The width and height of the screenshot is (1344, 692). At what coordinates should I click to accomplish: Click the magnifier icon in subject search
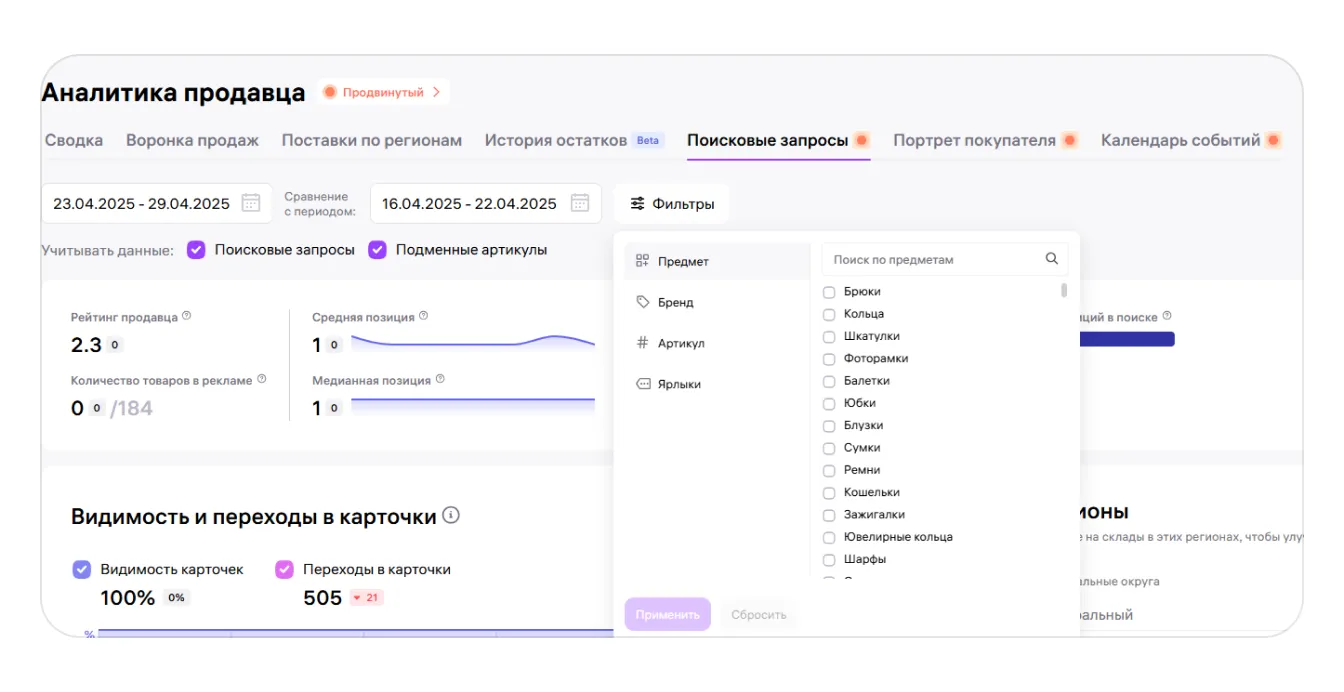coord(1052,259)
